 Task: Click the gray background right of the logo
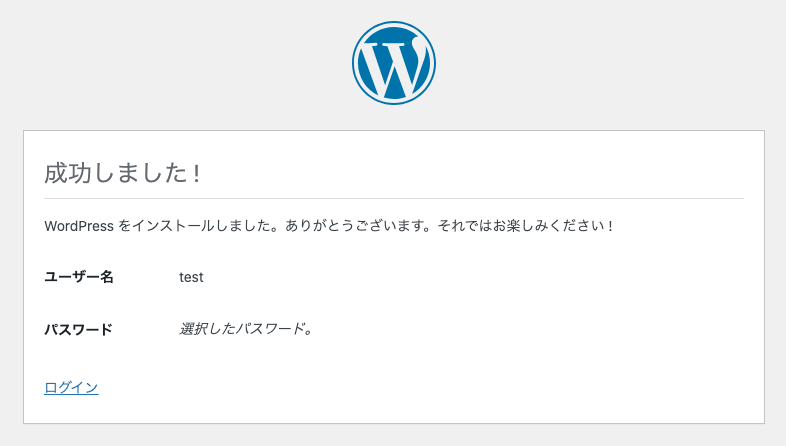click(600, 62)
